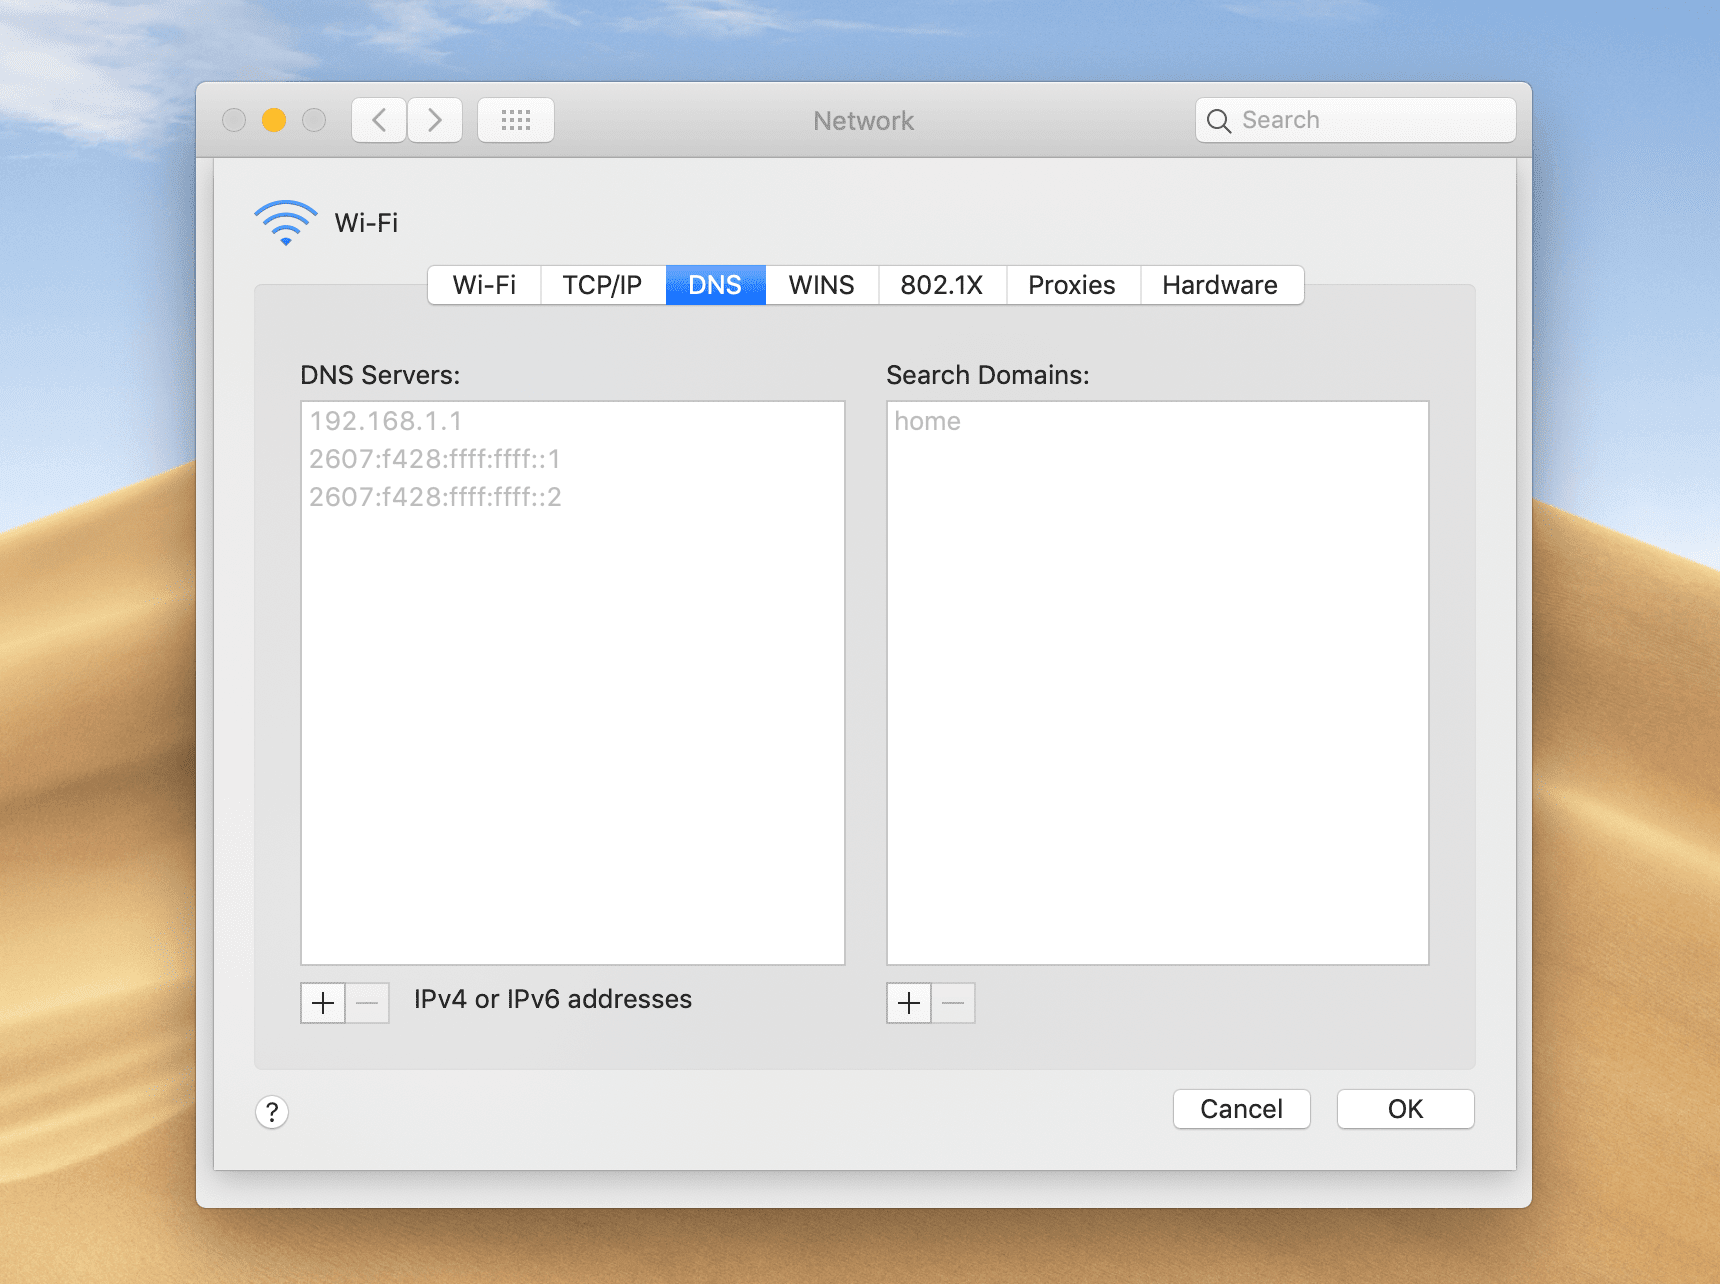Open the help question mark button

pyautogui.click(x=272, y=1111)
